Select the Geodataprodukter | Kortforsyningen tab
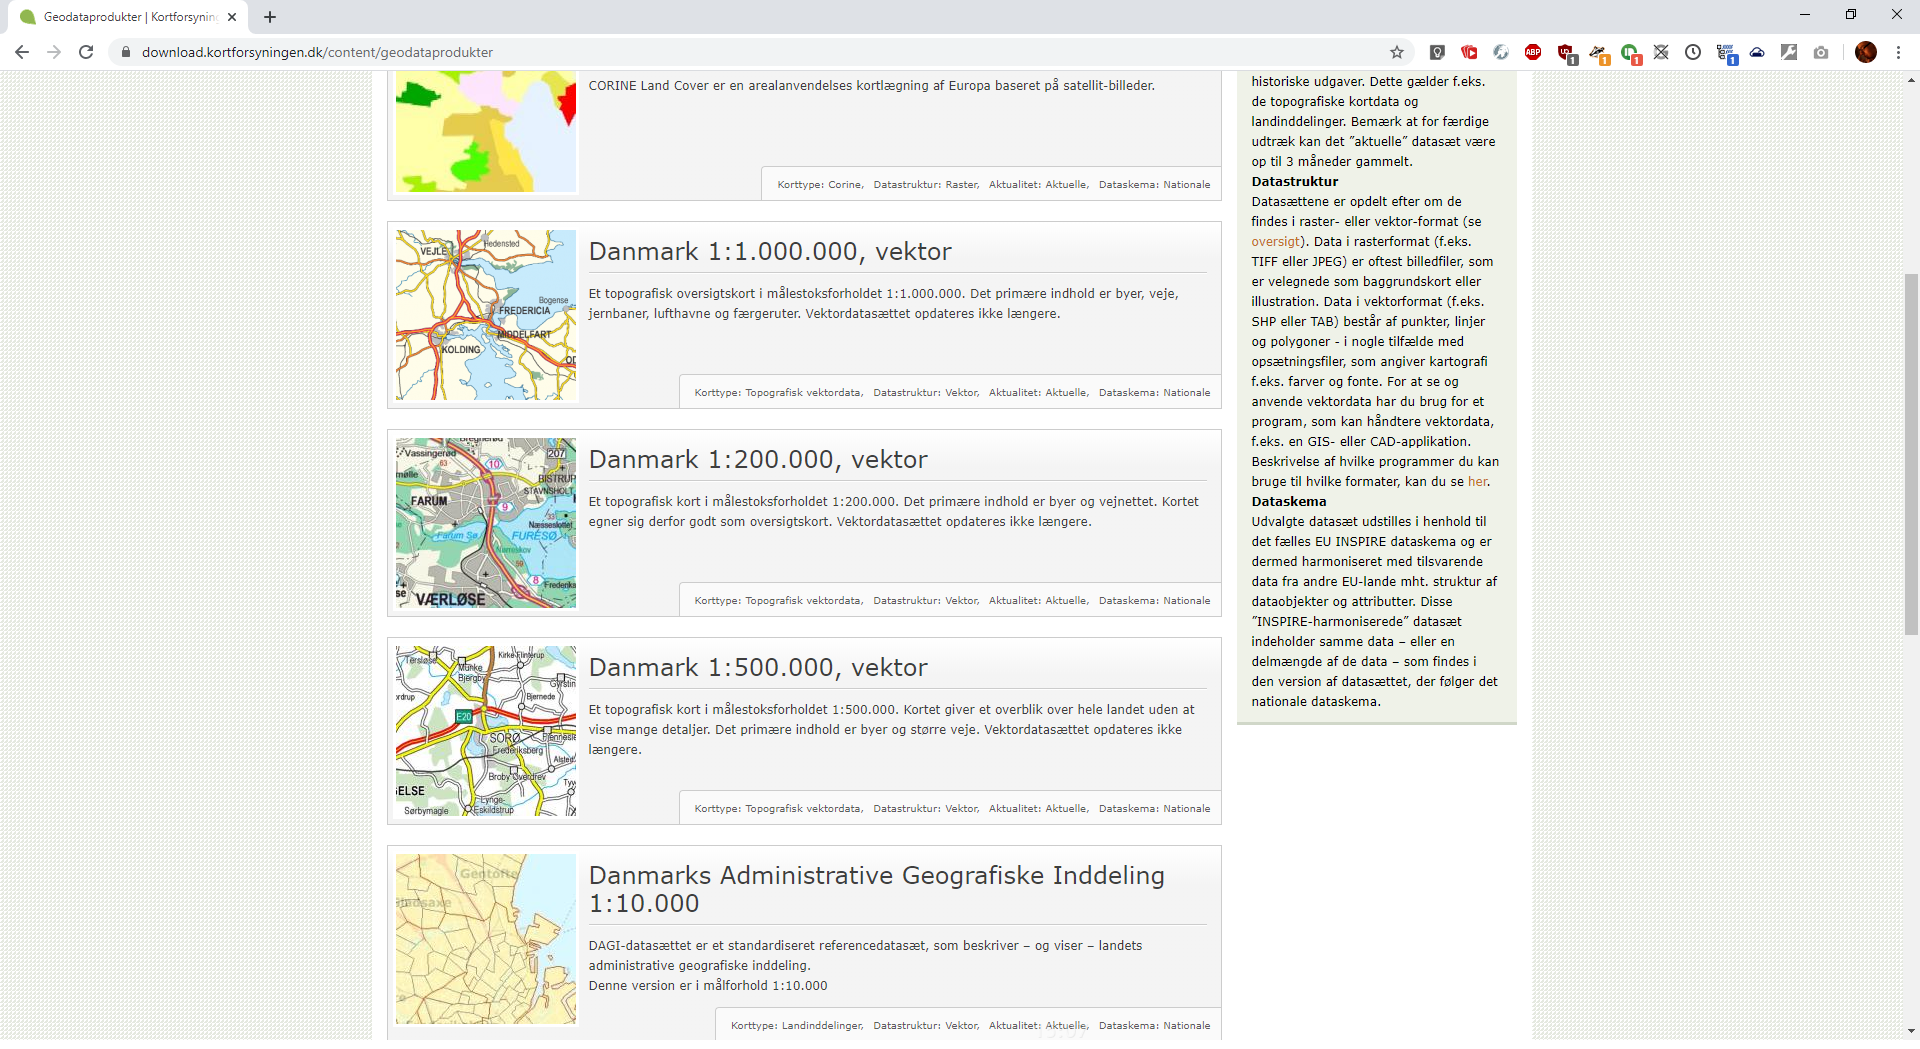Screen dimensions: 1920x1049 128,17
